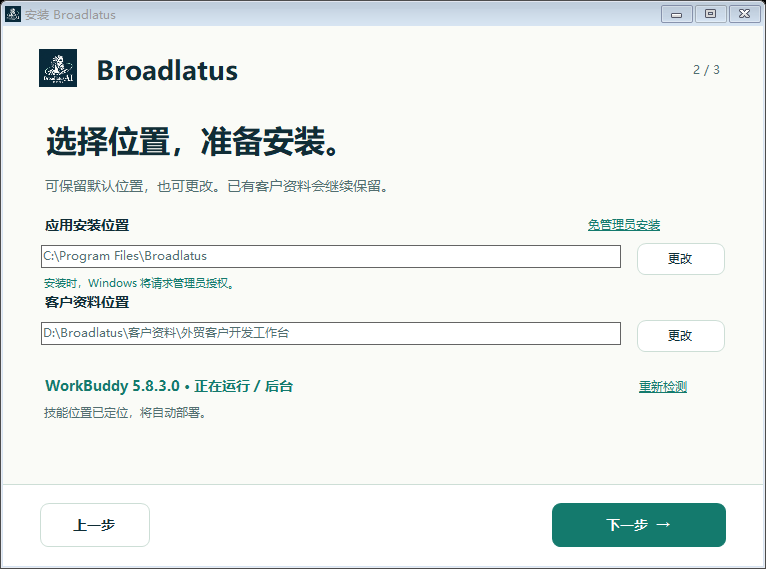Click the 重新检测 link
This screenshot has width=766, height=569.
663,387
